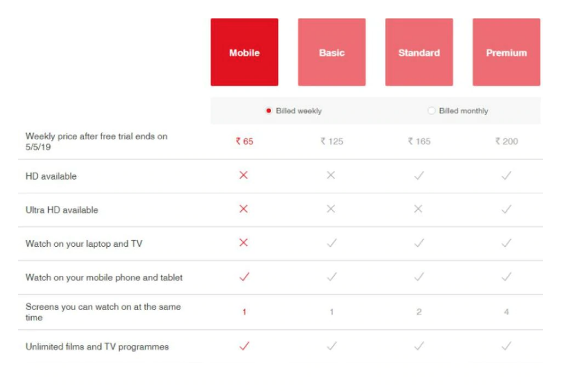Click the Premium screens count 4
This screenshot has width=567, height=391.
pos(507,312)
